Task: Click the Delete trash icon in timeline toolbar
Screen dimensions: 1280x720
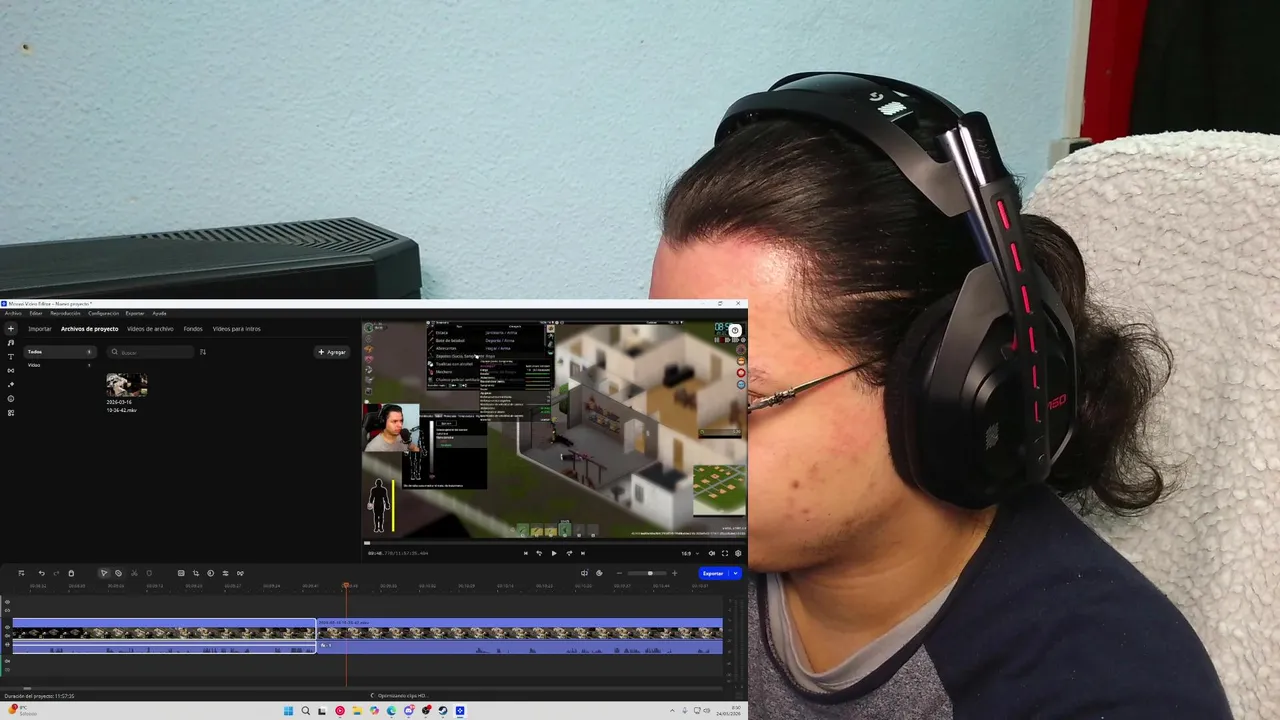Action: tap(71, 573)
